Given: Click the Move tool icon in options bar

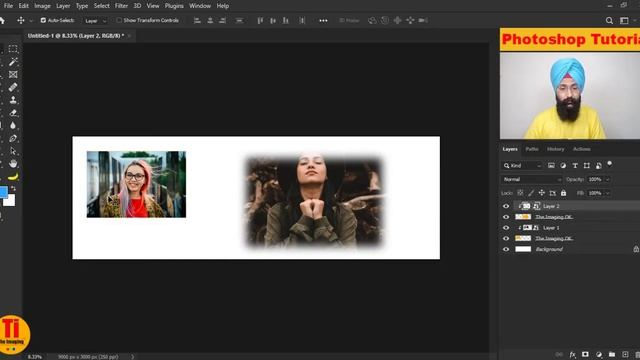Looking at the screenshot, I should [x=20, y=20].
